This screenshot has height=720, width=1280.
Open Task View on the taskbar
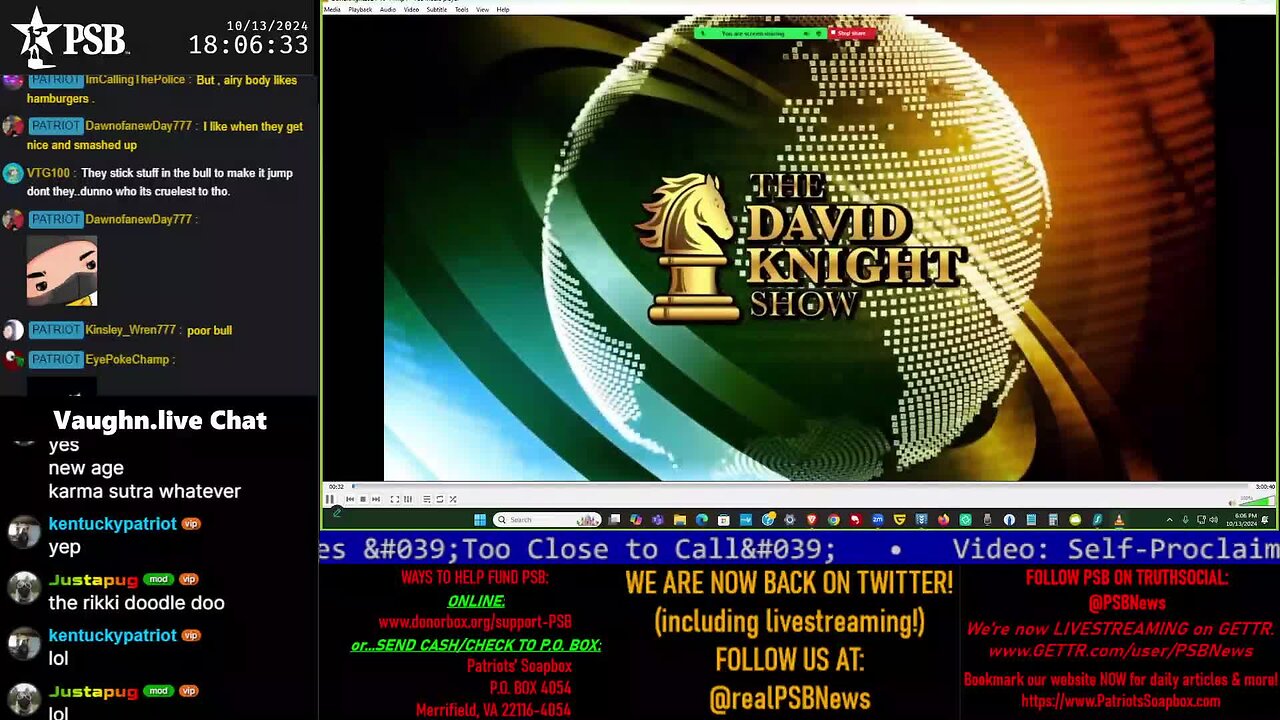[614, 519]
